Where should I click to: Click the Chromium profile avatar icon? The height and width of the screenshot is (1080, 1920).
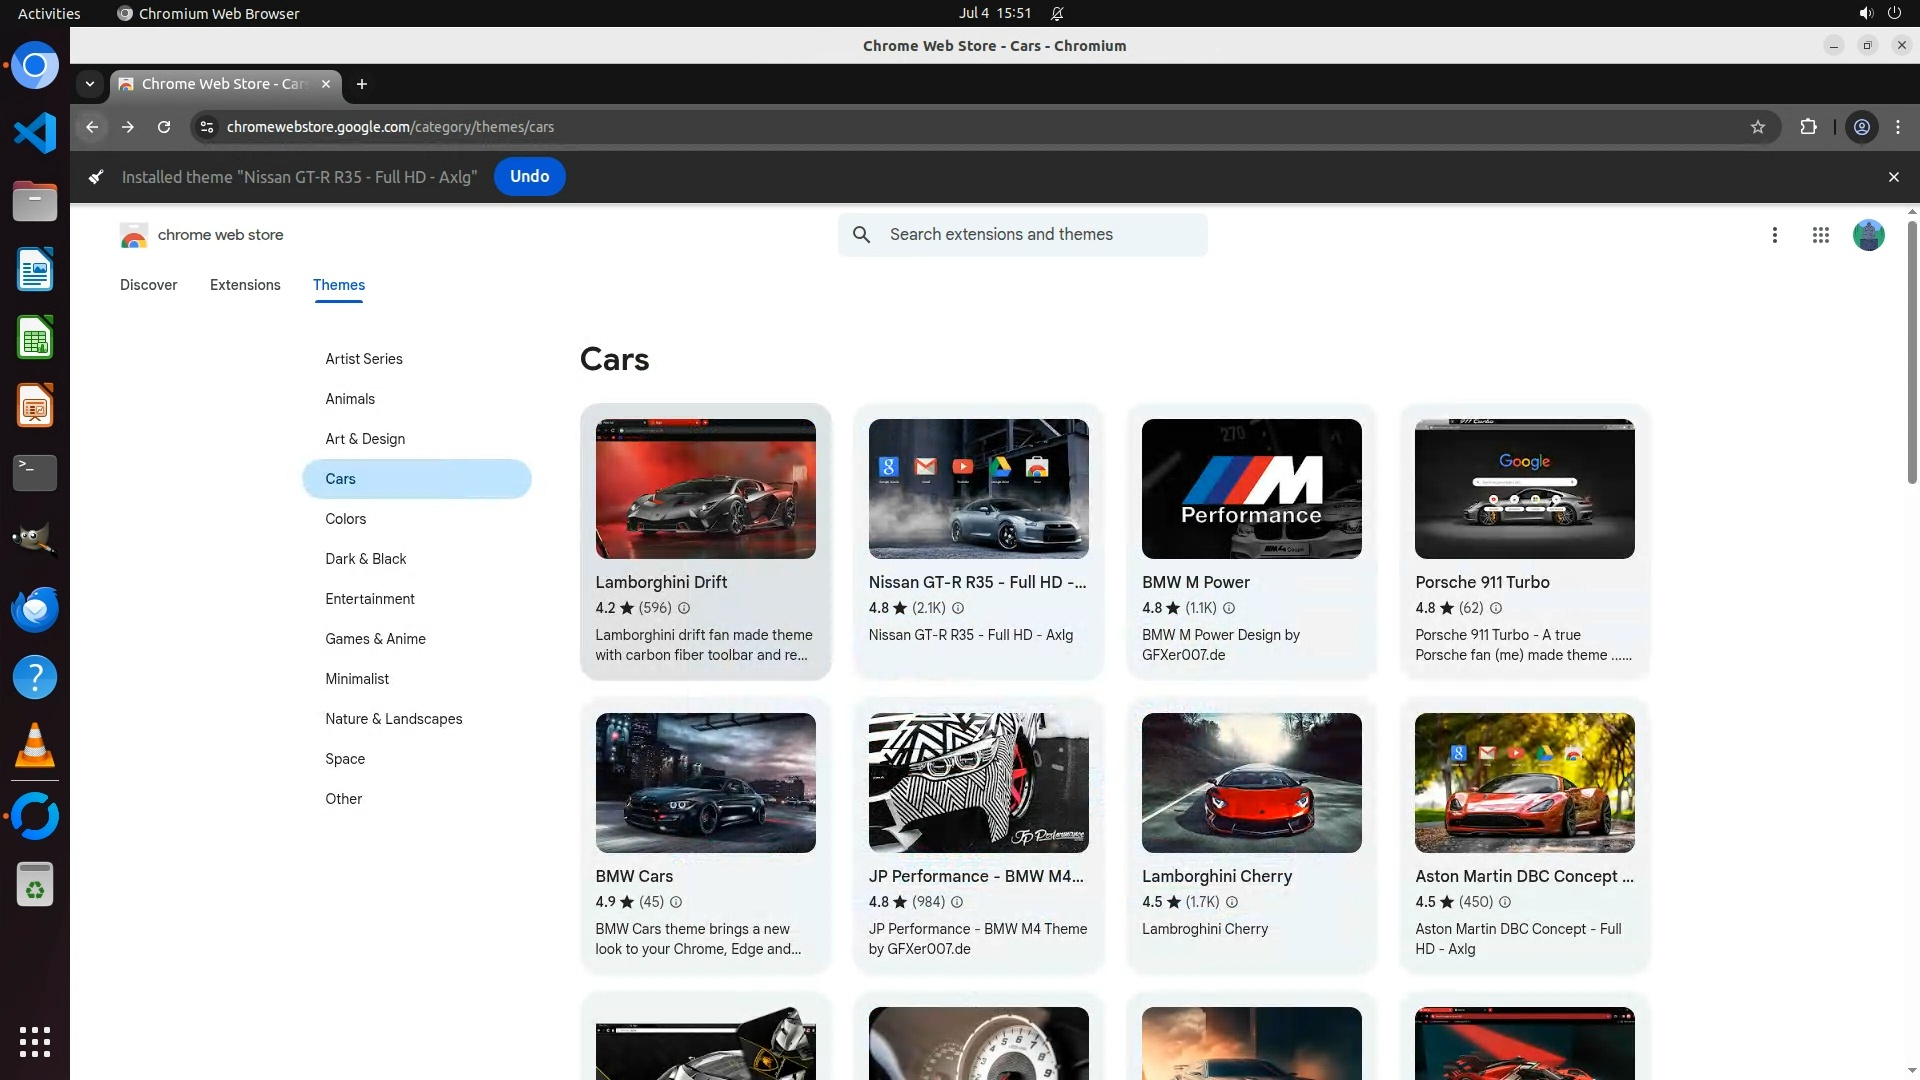1861,127
